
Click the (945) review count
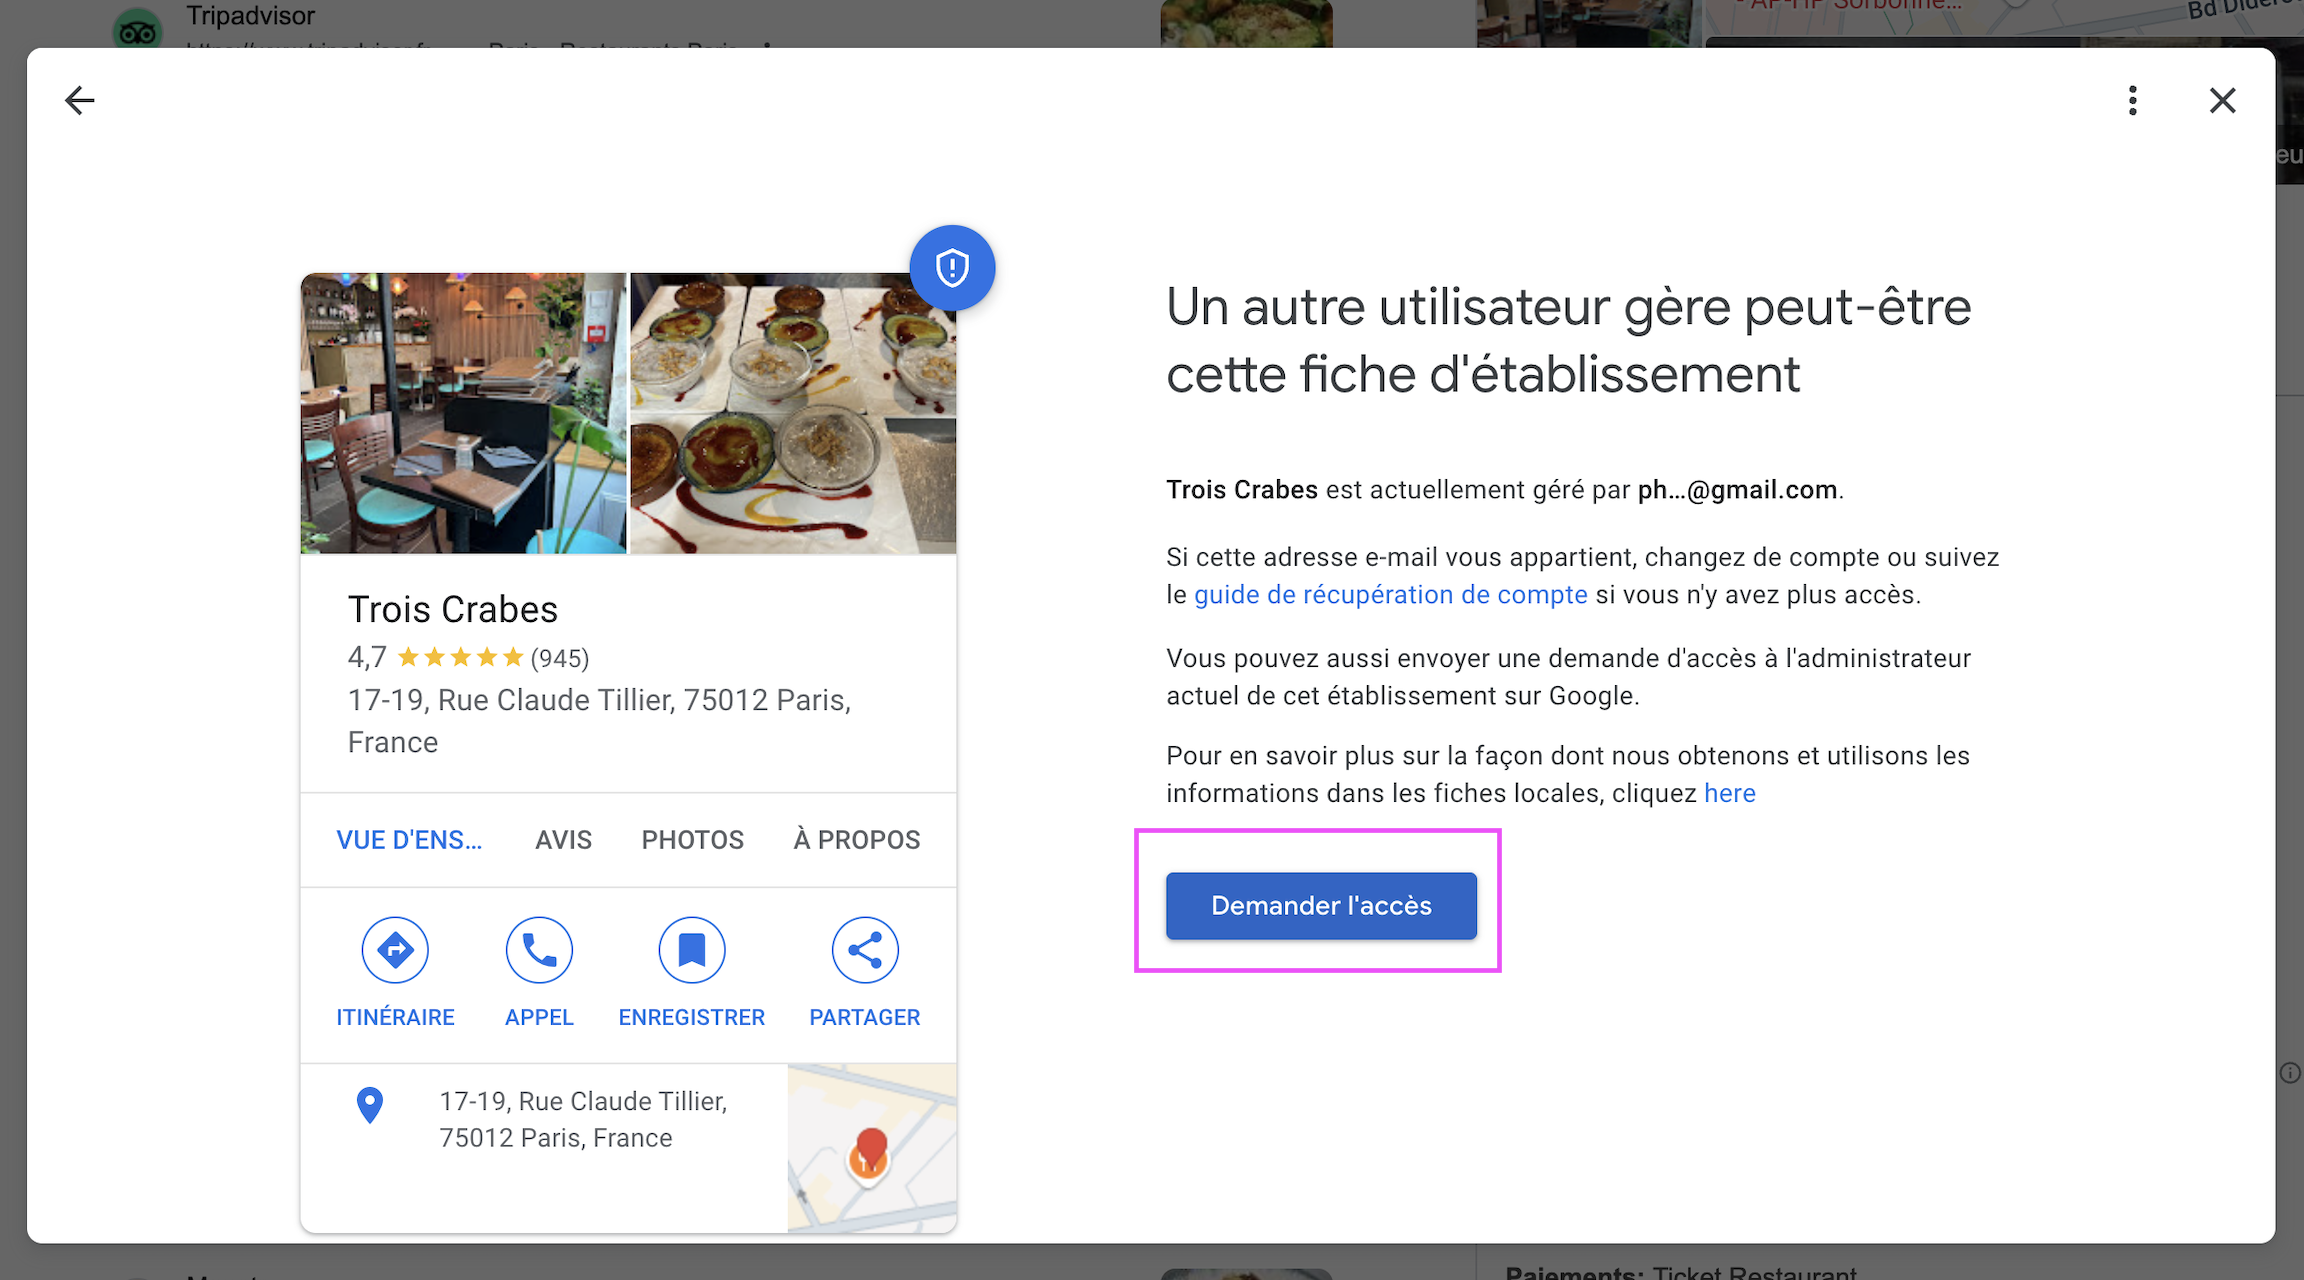(560, 658)
